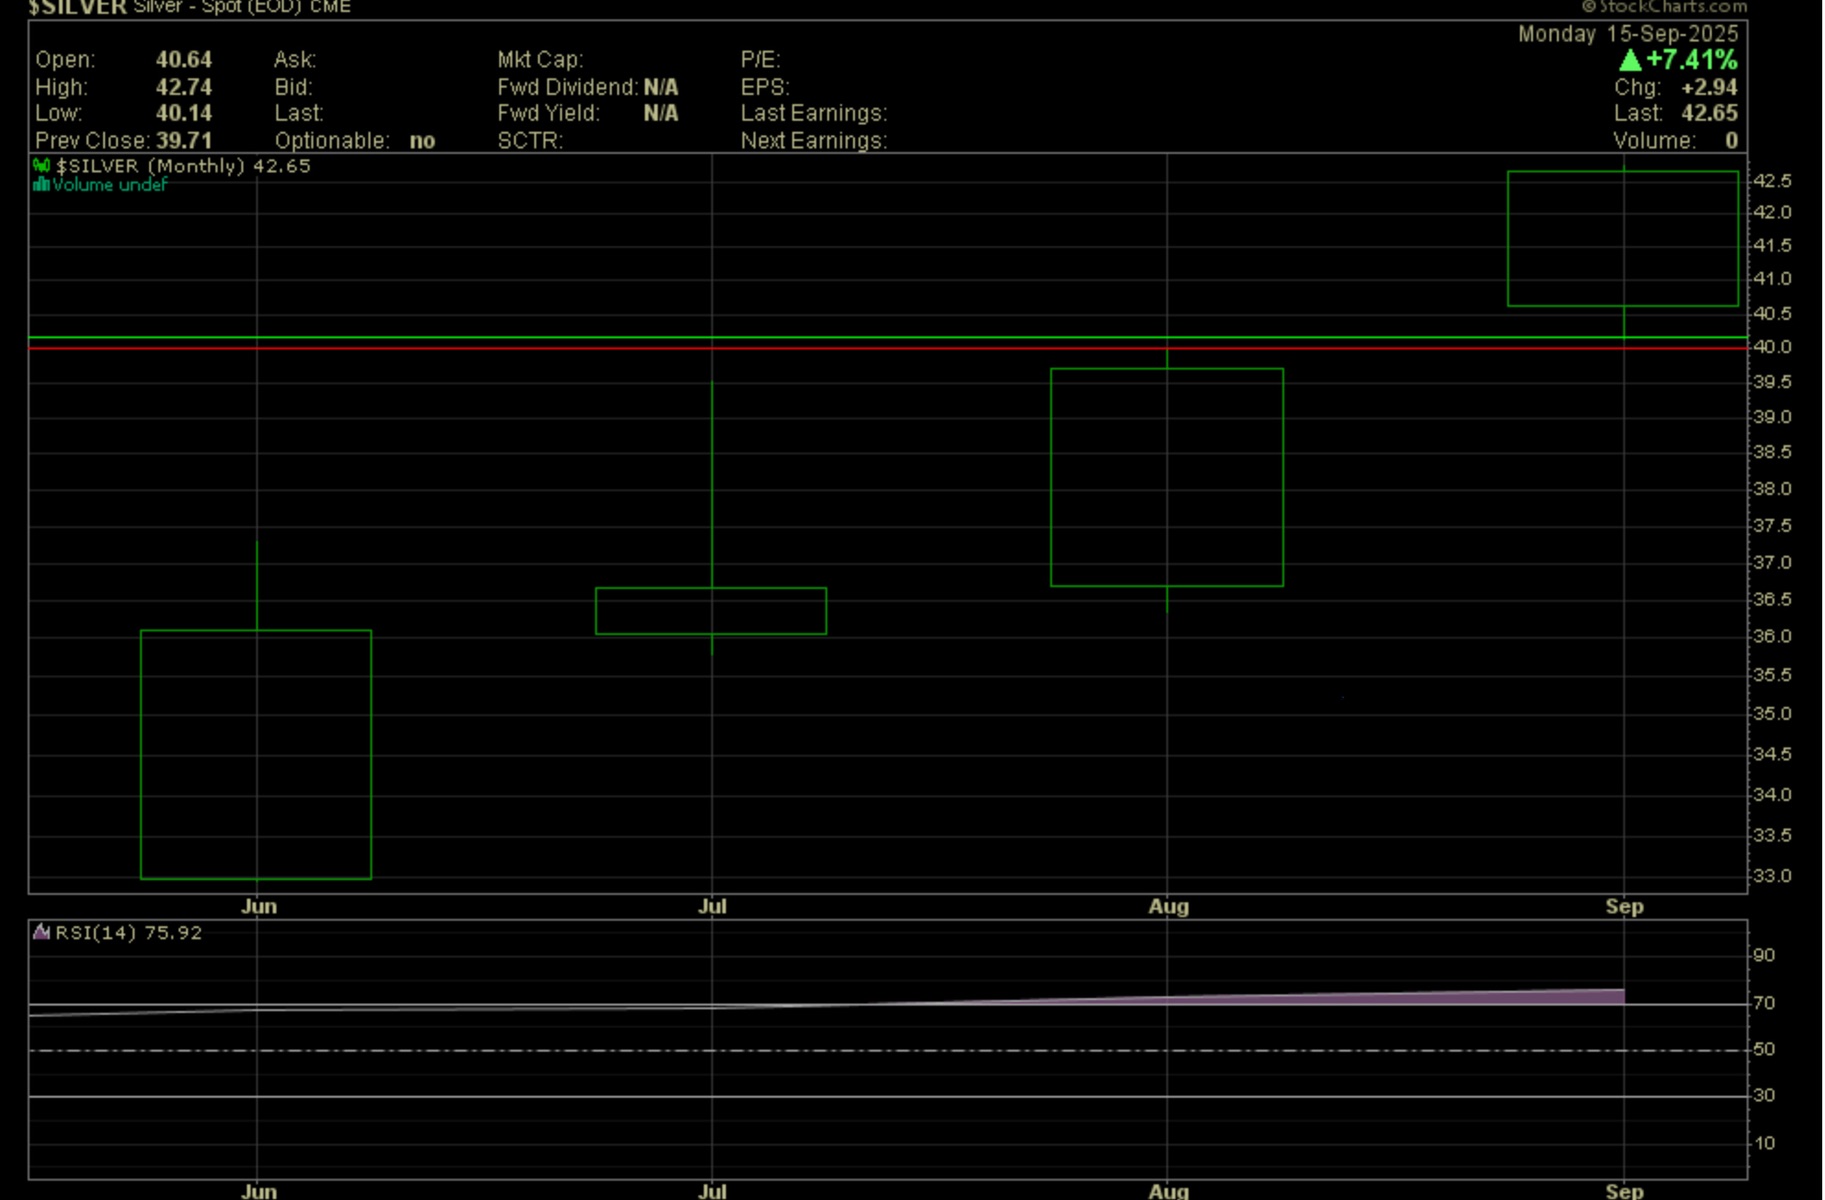Click the Monday 15-Sep-2025 date
The height and width of the screenshot is (1200, 1825).
pyautogui.click(x=1628, y=34)
